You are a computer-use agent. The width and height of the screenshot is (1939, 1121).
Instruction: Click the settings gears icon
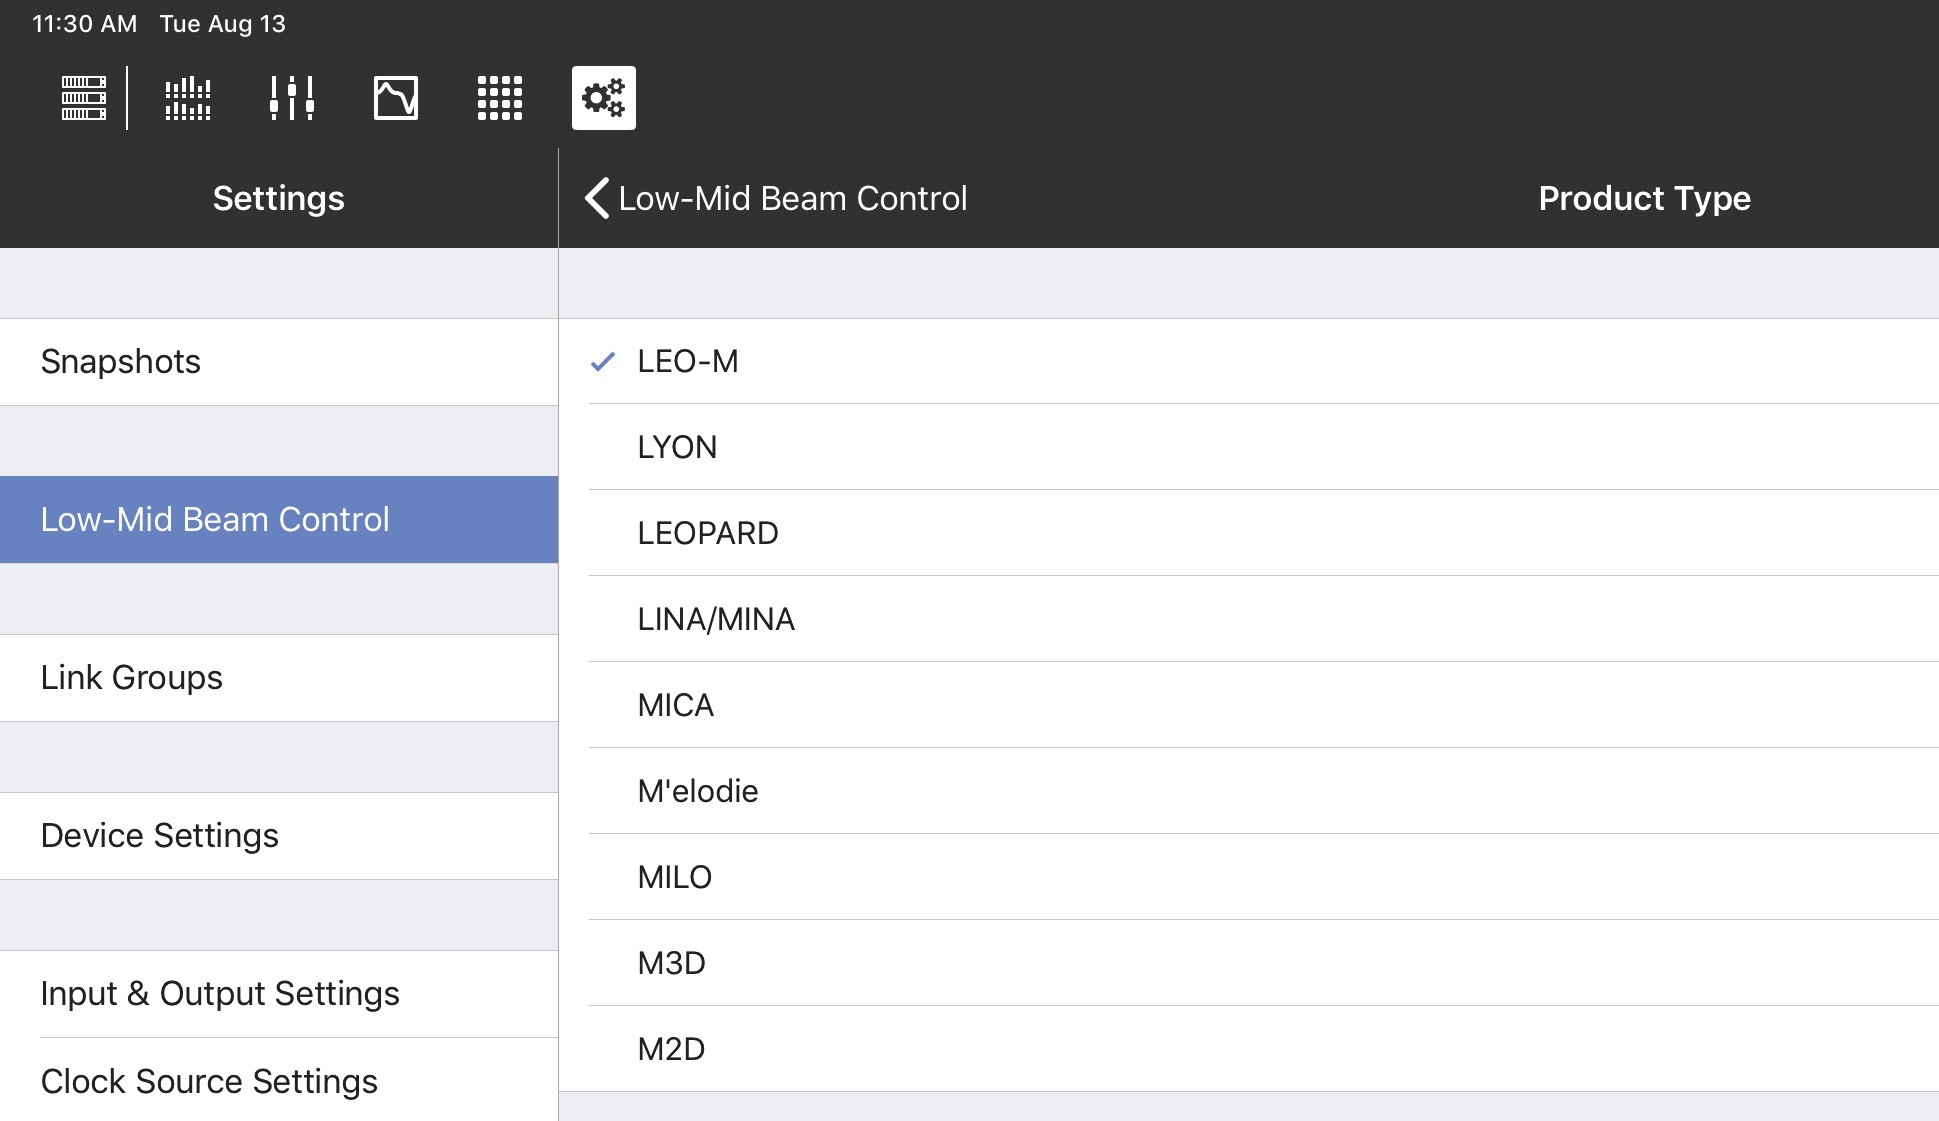(x=604, y=98)
